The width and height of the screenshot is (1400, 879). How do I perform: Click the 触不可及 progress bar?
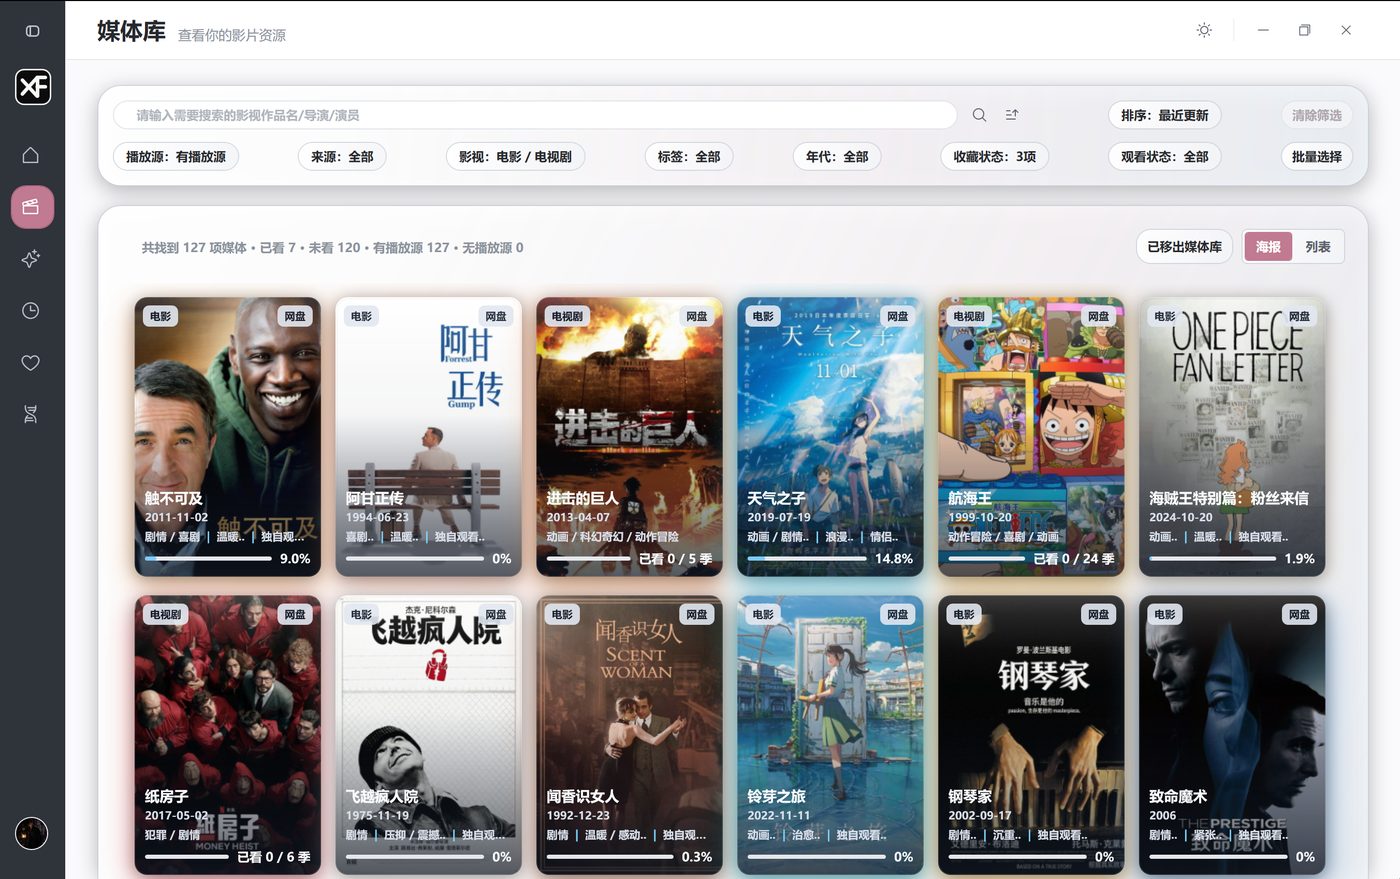208,559
